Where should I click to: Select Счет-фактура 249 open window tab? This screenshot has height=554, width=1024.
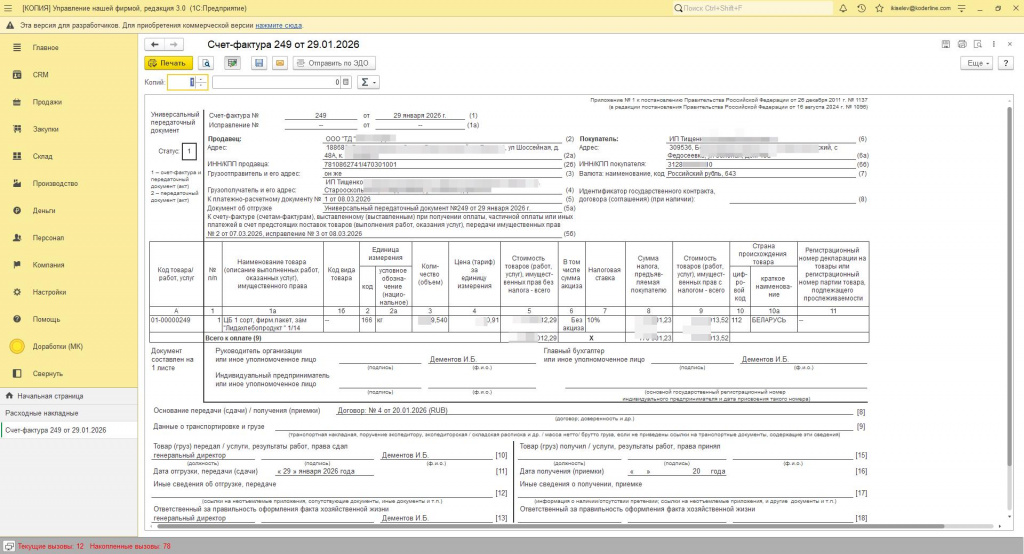click(69, 431)
